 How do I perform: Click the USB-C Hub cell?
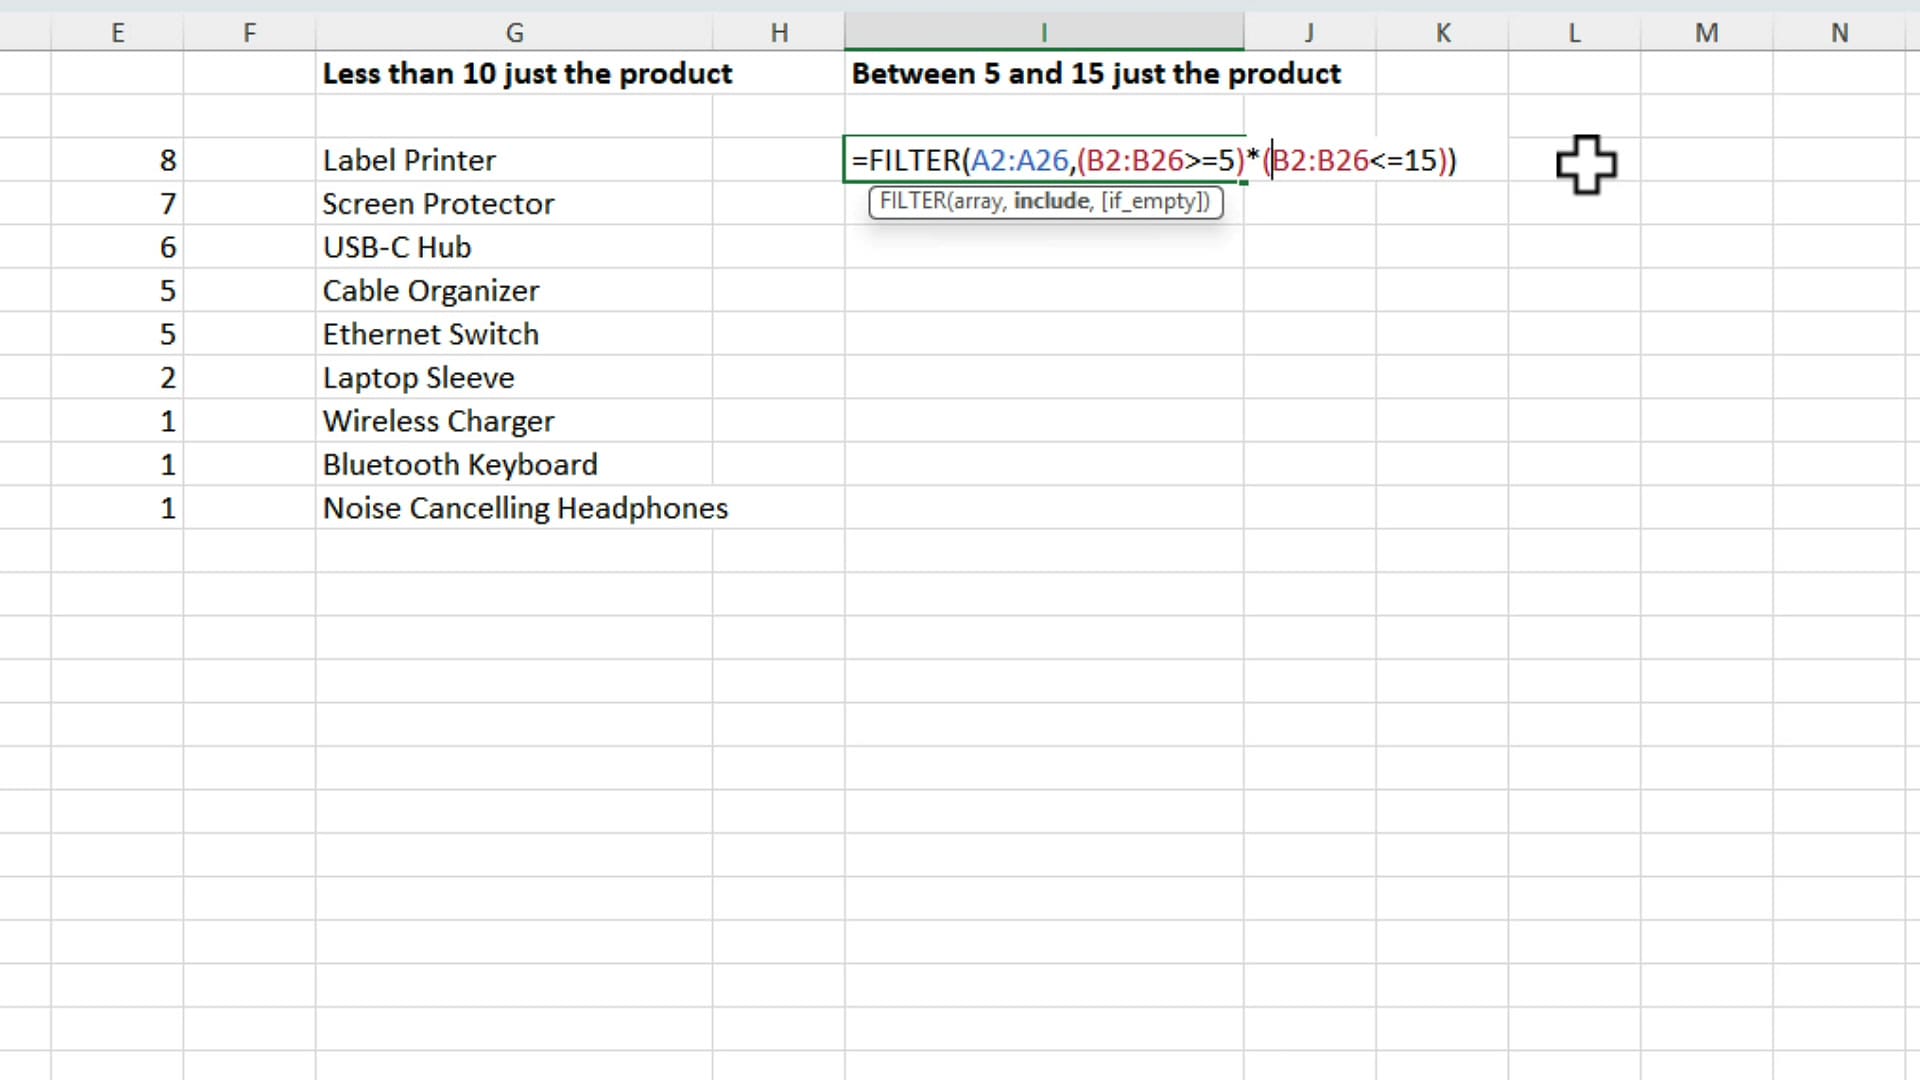coord(514,247)
